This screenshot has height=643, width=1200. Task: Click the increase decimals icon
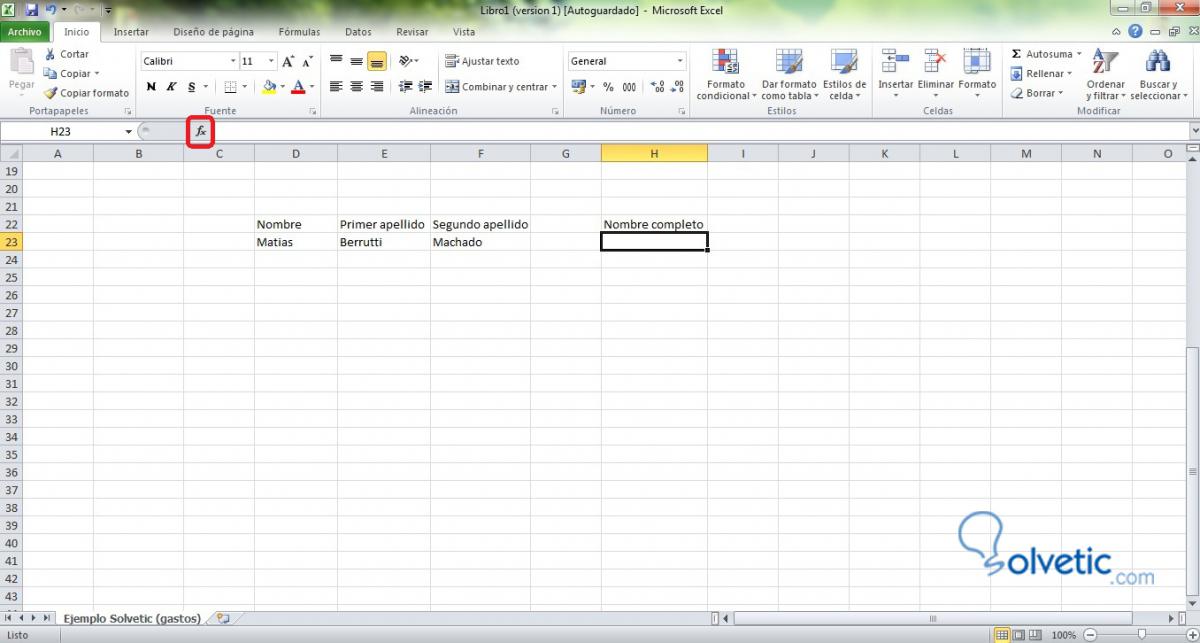coord(657,87)
